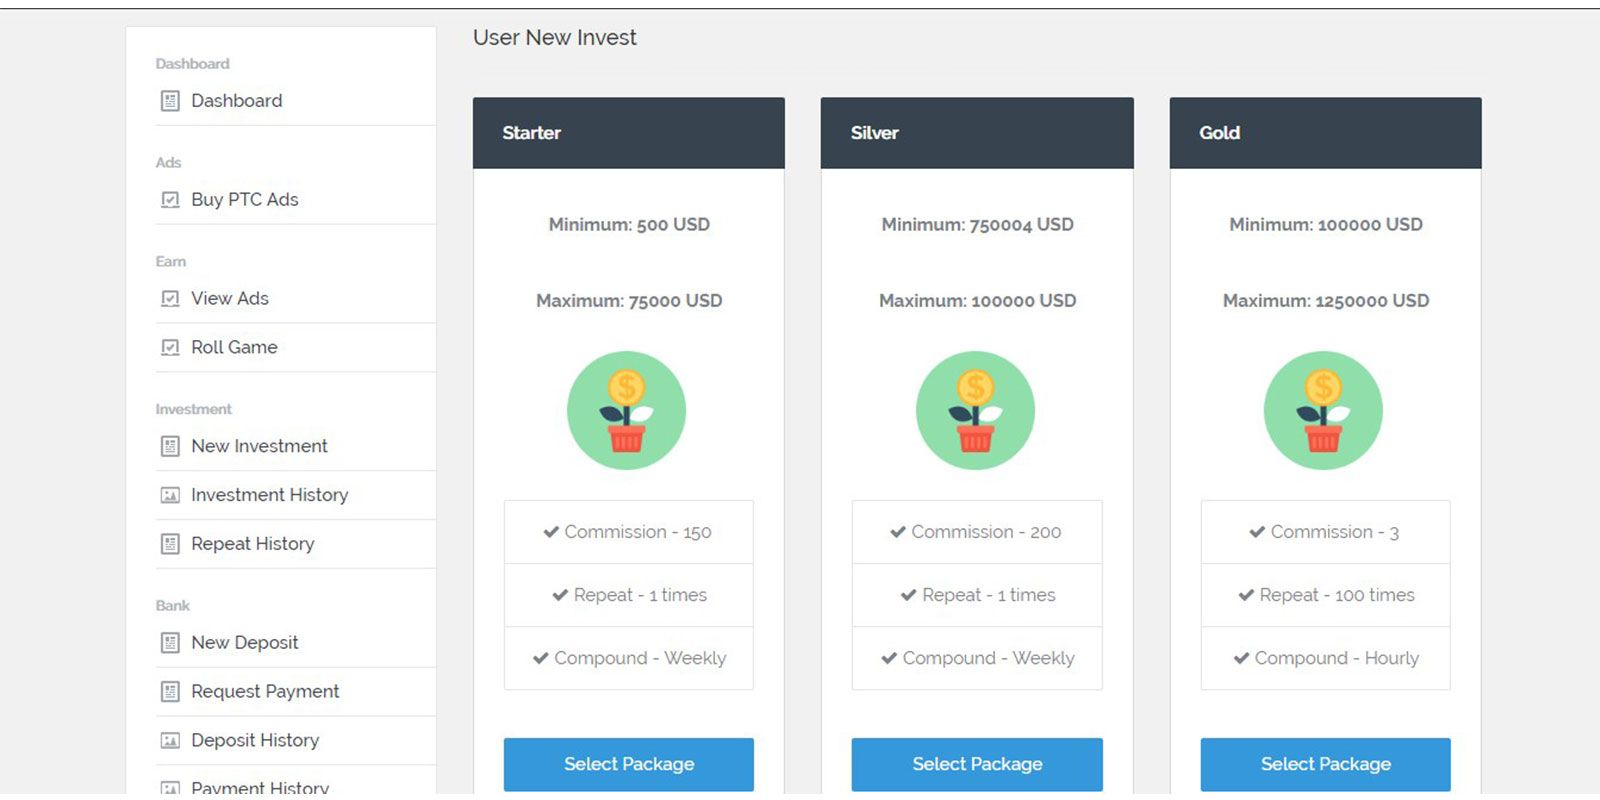1600x800 pixels.
Task: Click the Investment History icon
Action: pyautogui.click(x=170, y=495)
